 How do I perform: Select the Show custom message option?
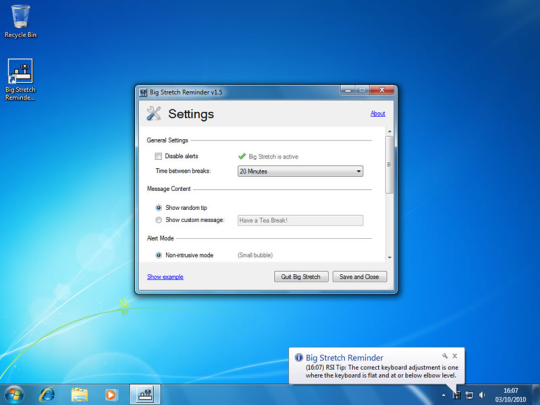[x=158, y=220]
